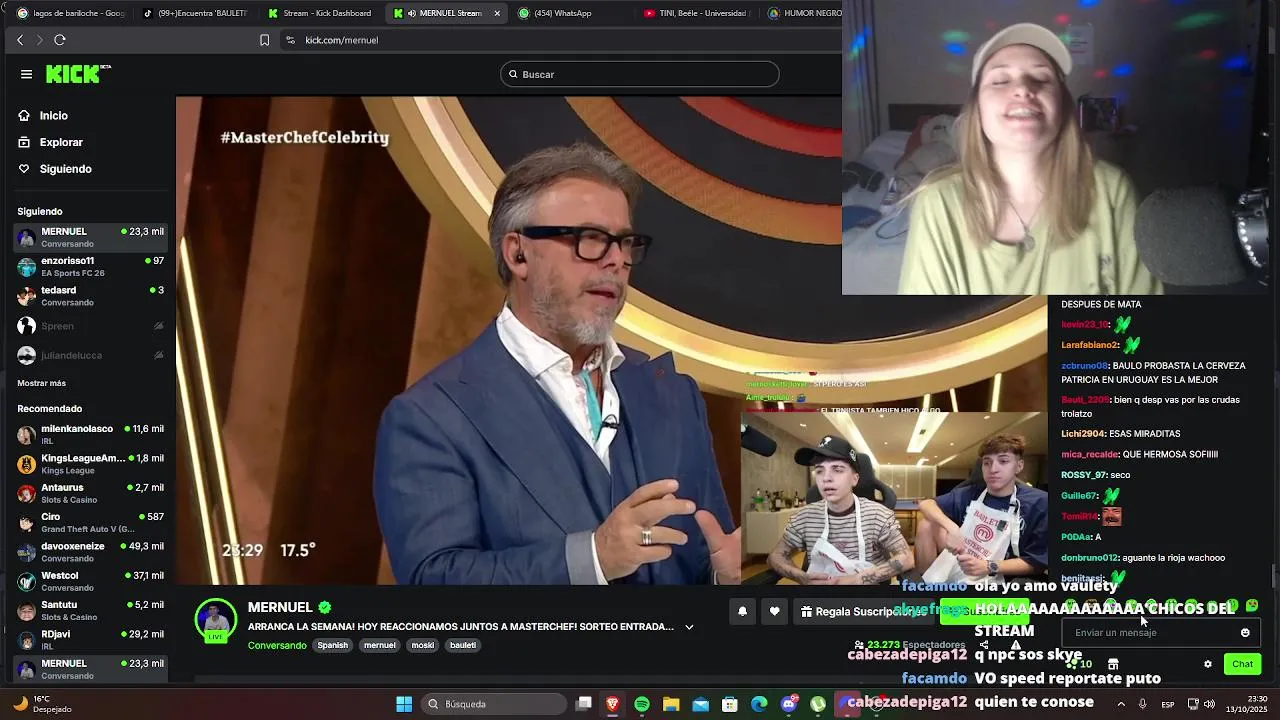Bookmark the page with the bookmark icon
The image size is (1280, 720).
(x=264, y=40)
